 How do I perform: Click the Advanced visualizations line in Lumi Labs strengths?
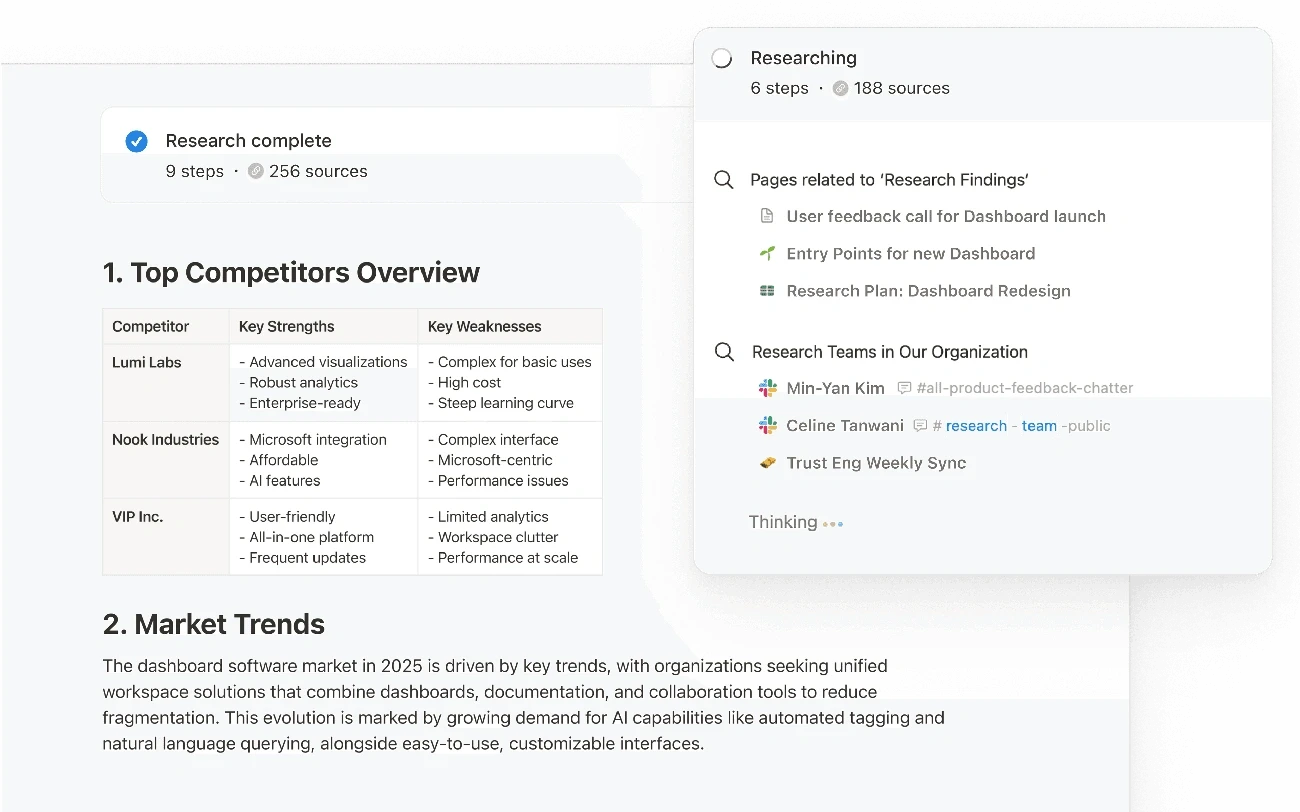(x=323, y=362)
